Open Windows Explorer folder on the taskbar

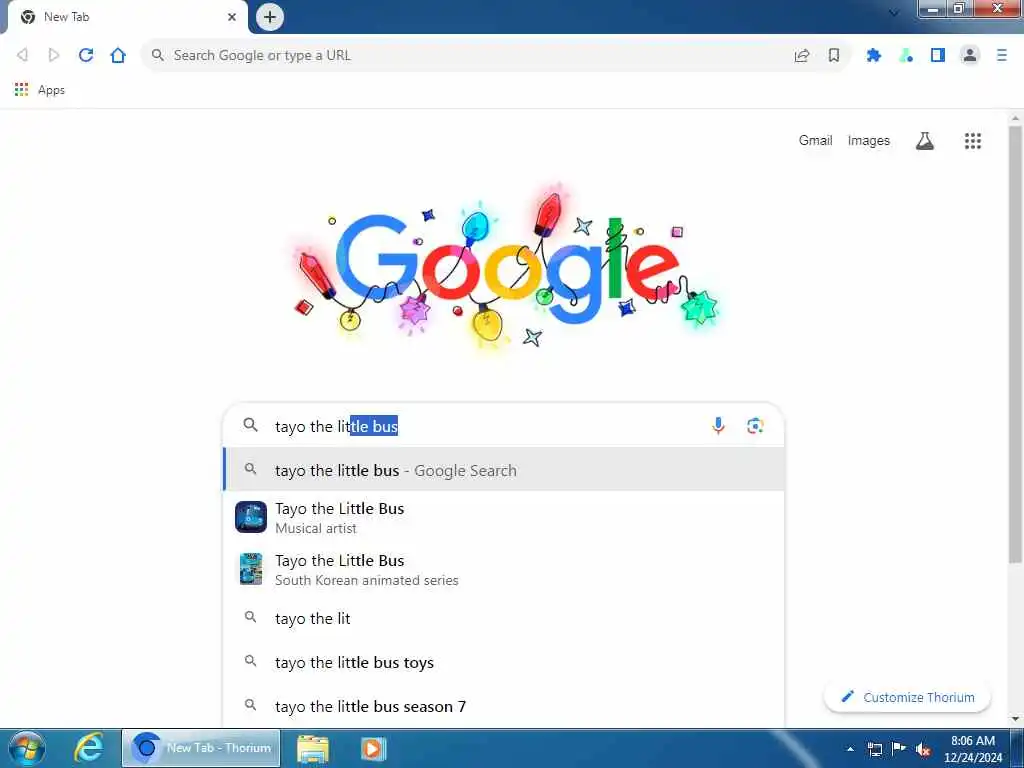[x=313, y=749]
